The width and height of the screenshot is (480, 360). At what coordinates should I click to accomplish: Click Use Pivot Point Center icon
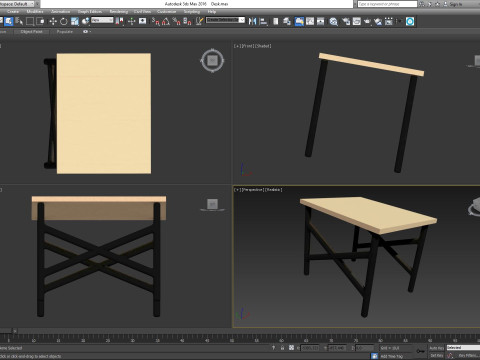[x=119, y=21]
